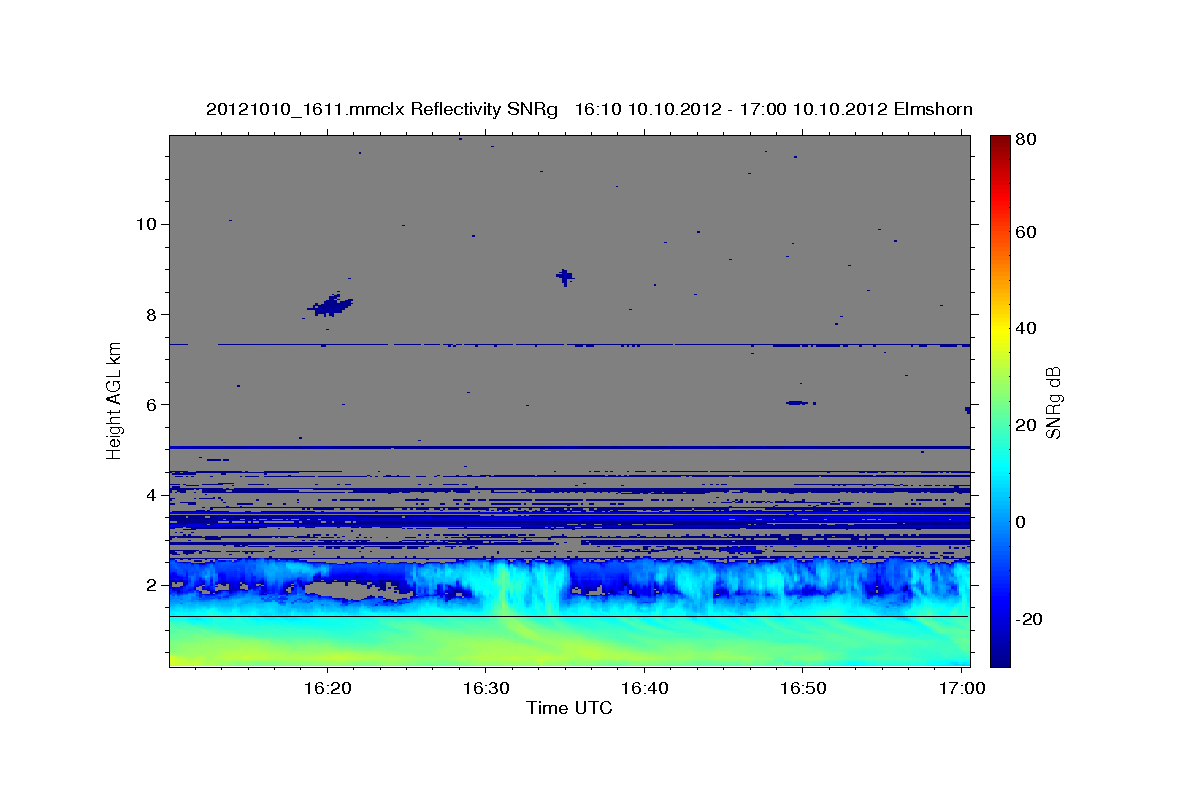Viewport: 1200px width, 800px height.
Task: Click the dark blue bottom of colorbar
Action: (999, 655)
